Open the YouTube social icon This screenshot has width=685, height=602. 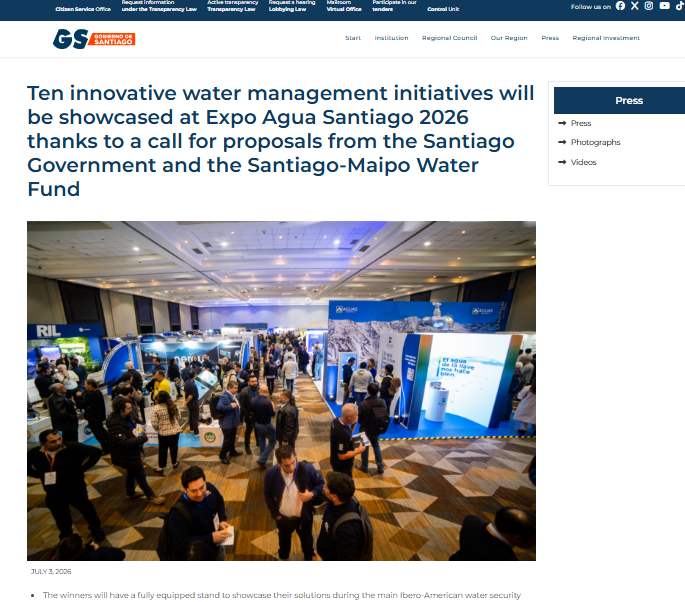pos(664,6)
